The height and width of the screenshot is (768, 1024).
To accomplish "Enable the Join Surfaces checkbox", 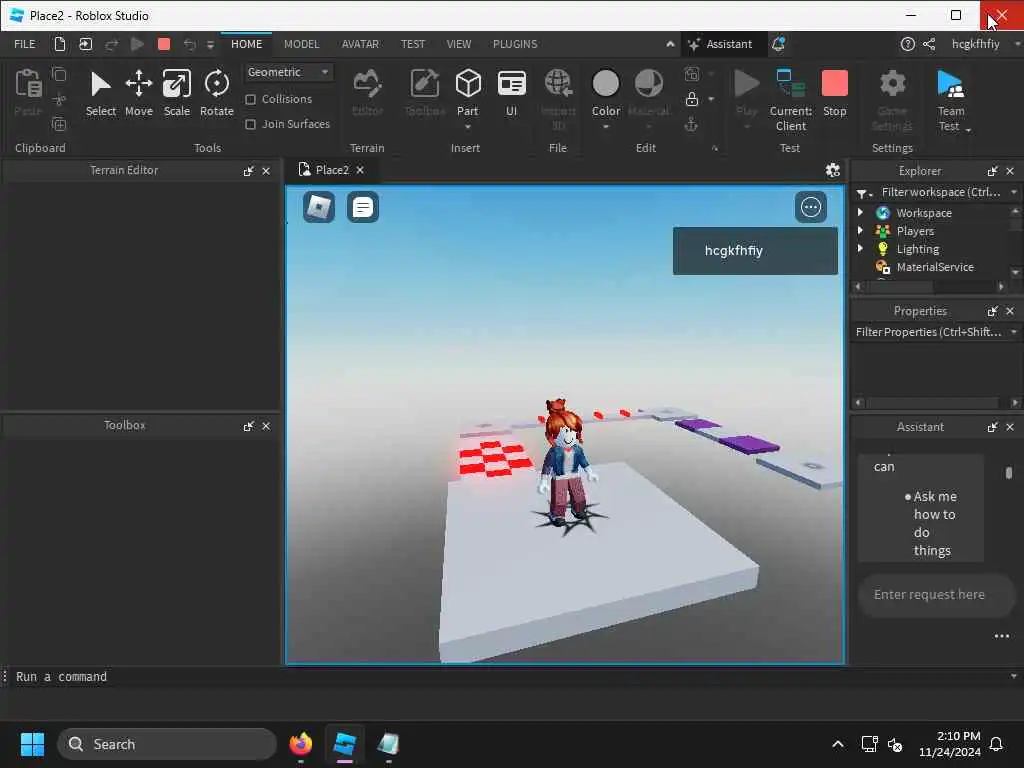I will pyautogui.click(x=250, y=124).
